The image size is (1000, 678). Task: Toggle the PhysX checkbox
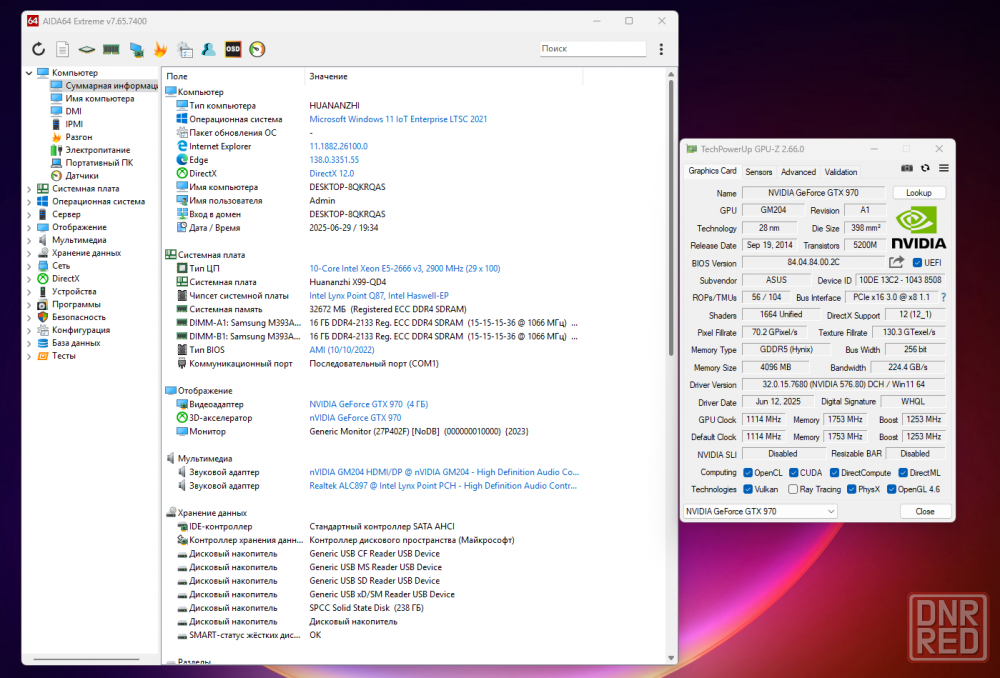tap(851, 489)
